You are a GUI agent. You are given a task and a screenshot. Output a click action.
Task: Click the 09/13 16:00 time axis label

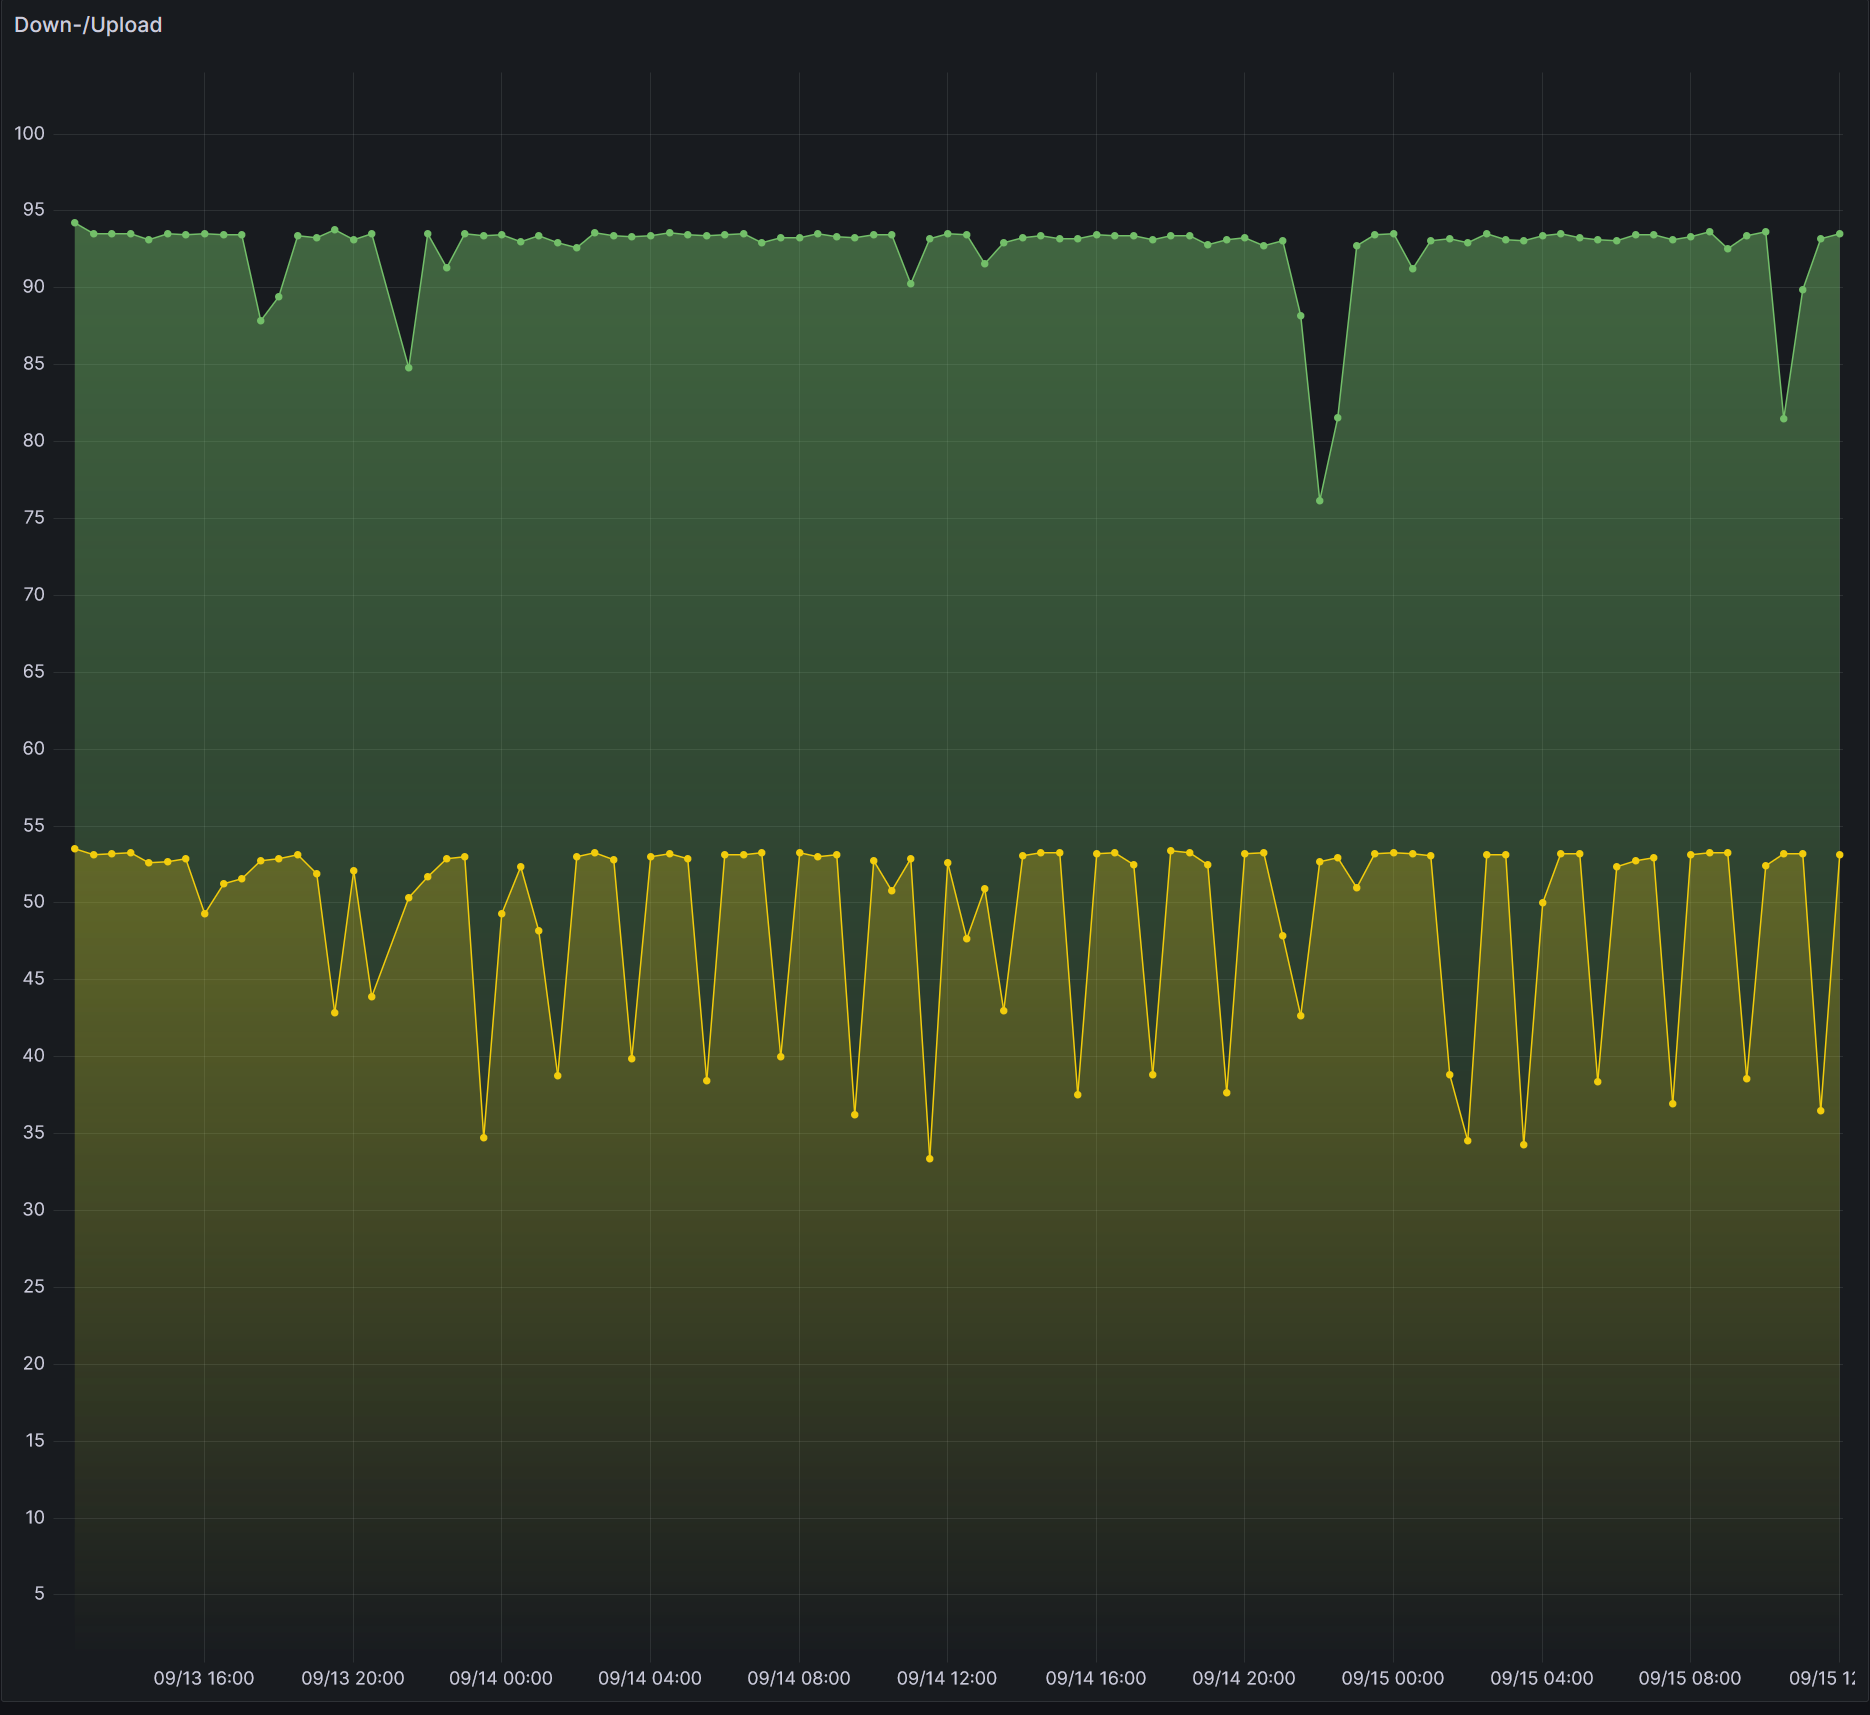(204, 1679)
